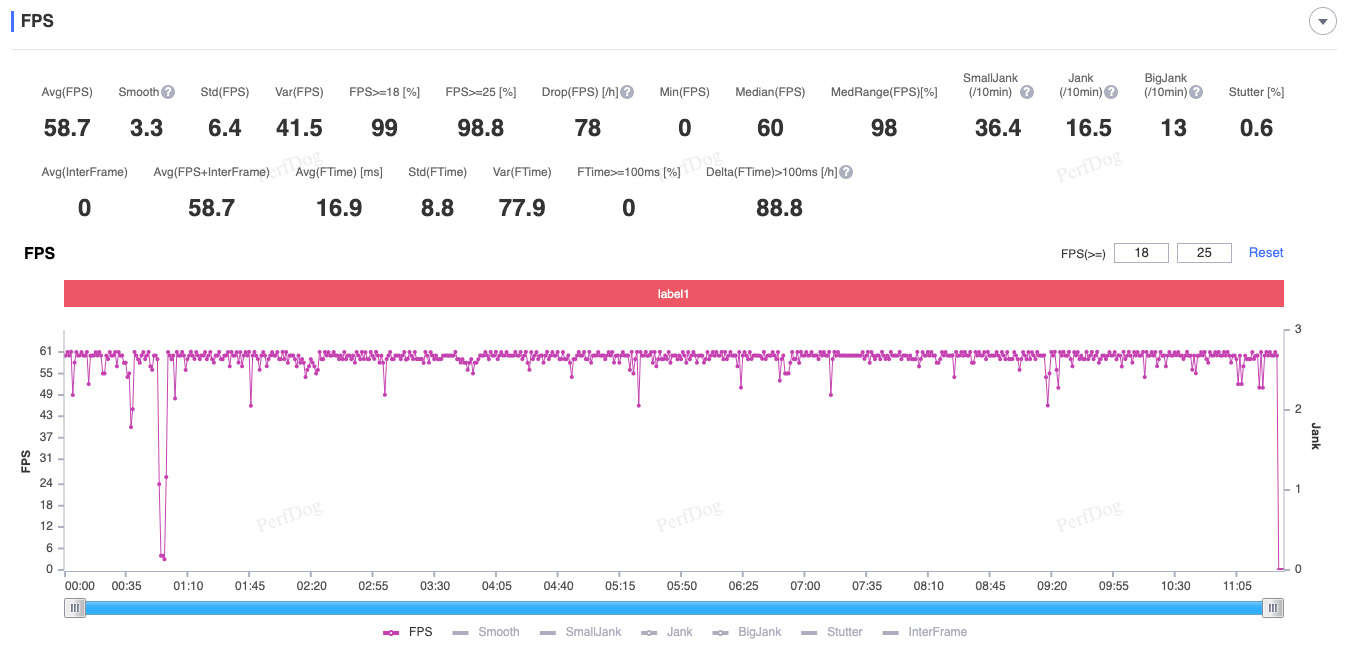Select the red label1 bar
This screenshot has height=646, width=1346.
coord(673,294)
